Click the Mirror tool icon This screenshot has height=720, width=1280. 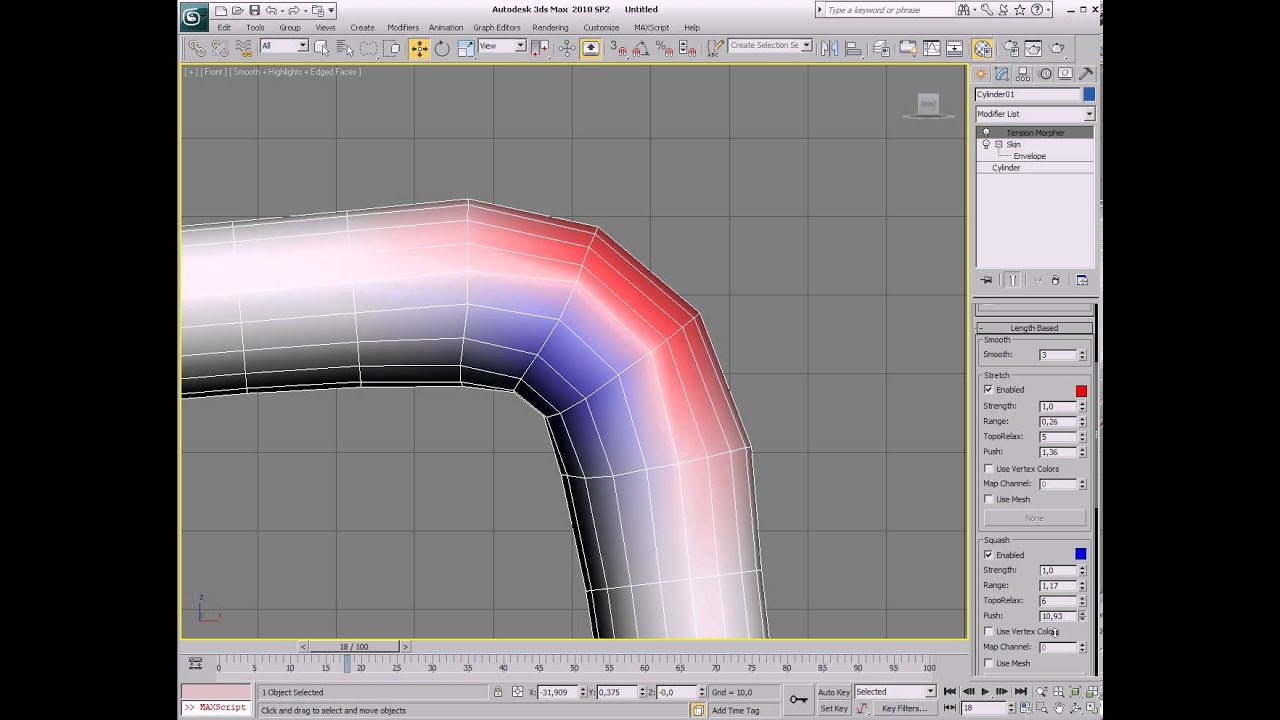[x=829, y=48]
